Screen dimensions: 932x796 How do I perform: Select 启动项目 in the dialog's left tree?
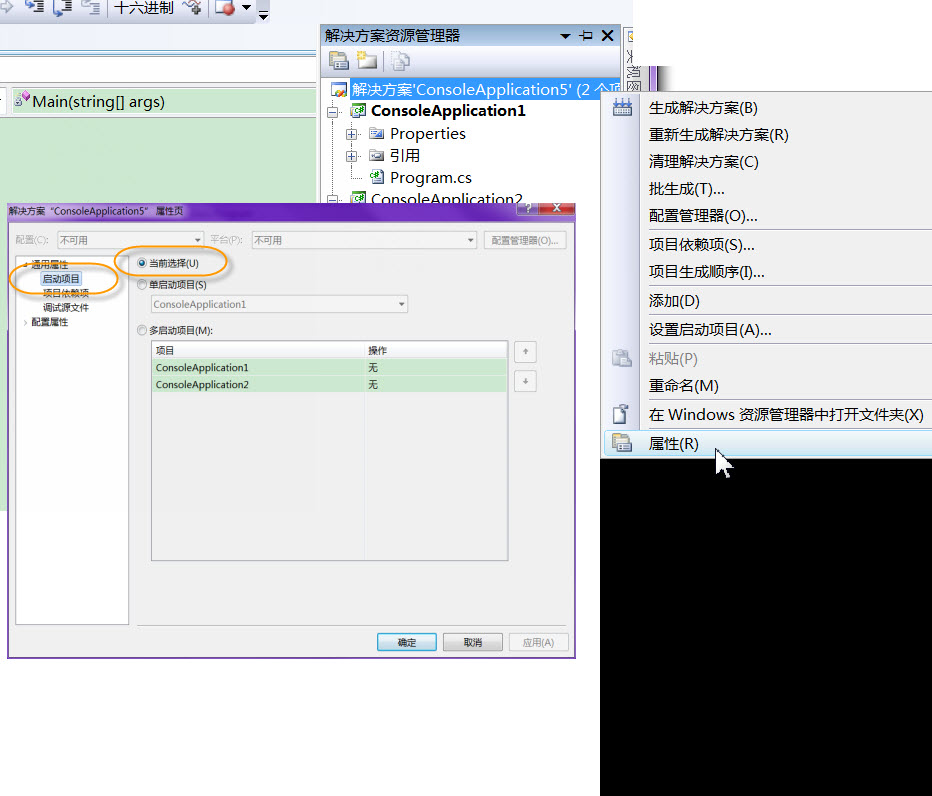tap(61, 279)
